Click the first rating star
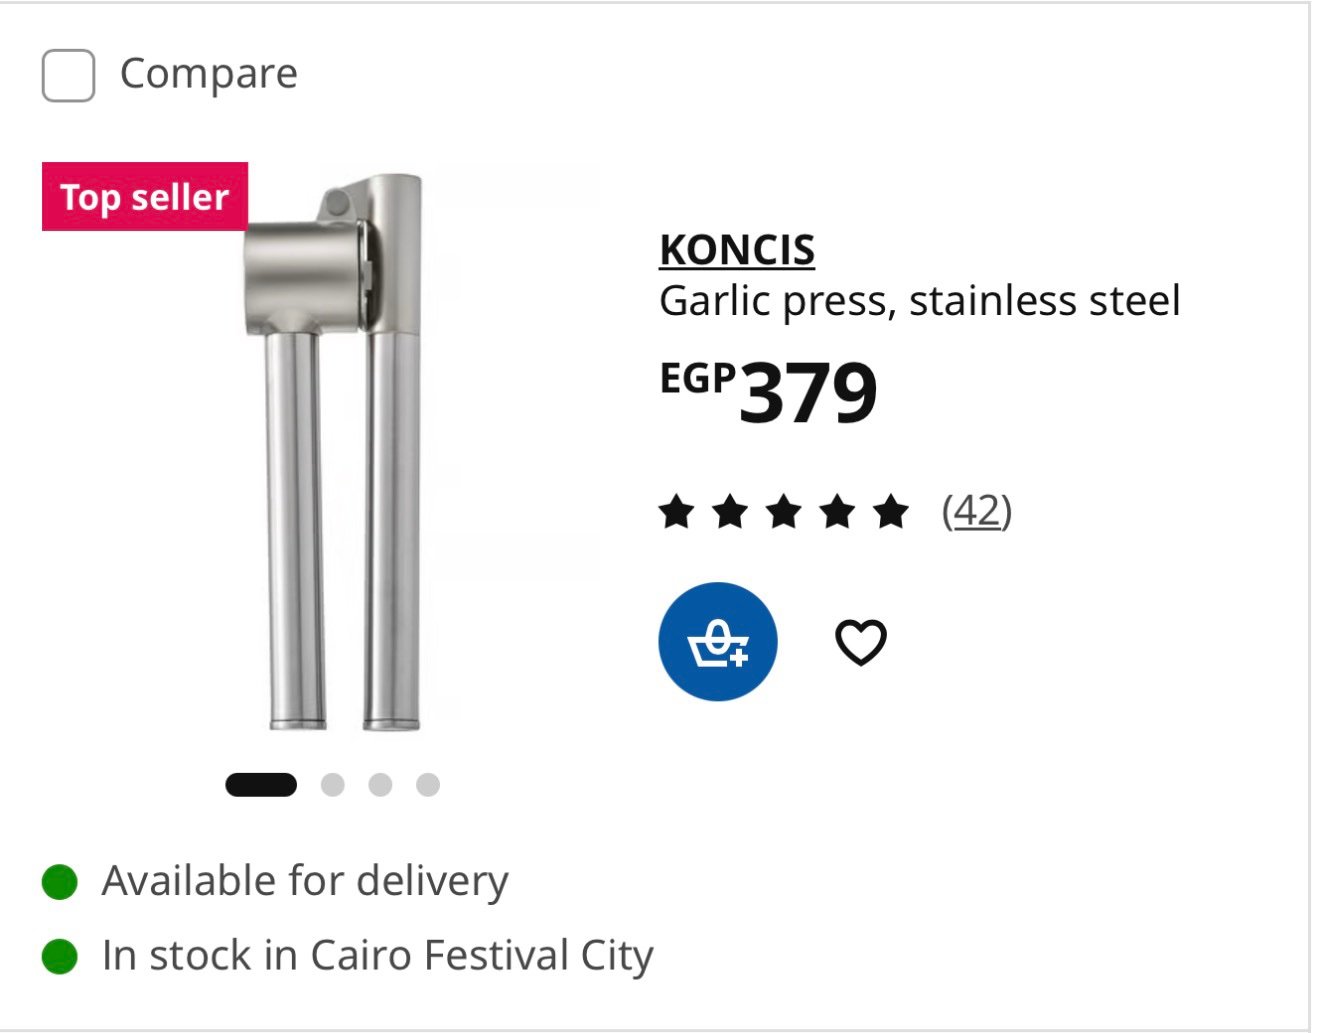1320x1033 pixels. click(677, 513)
